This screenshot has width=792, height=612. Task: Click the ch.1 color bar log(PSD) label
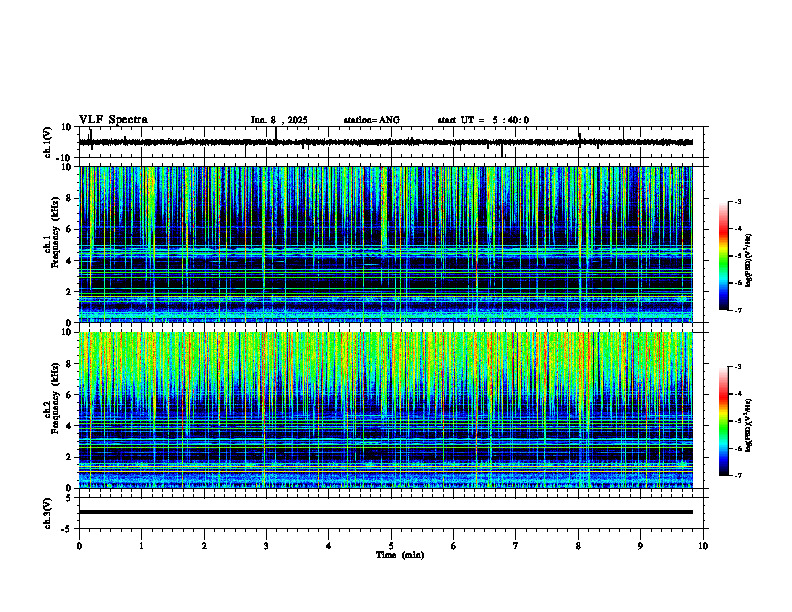(749, 261)
